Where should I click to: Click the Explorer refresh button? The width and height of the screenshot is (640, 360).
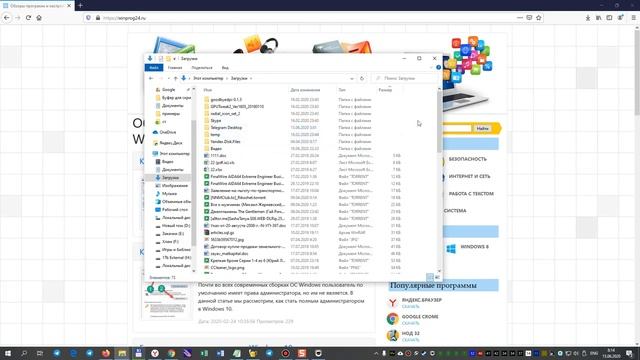tap(362, 78)
